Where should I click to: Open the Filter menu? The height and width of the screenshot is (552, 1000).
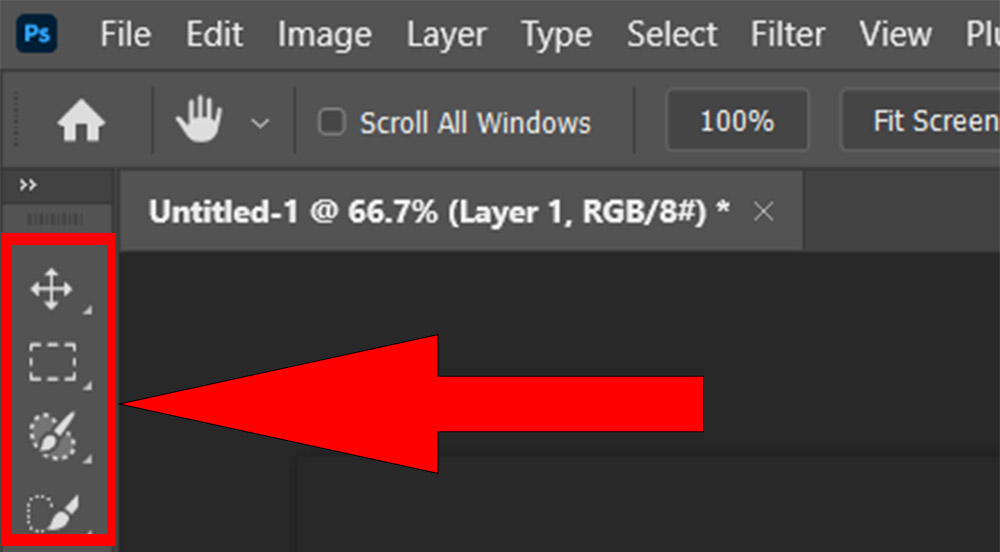coord(788,34)
